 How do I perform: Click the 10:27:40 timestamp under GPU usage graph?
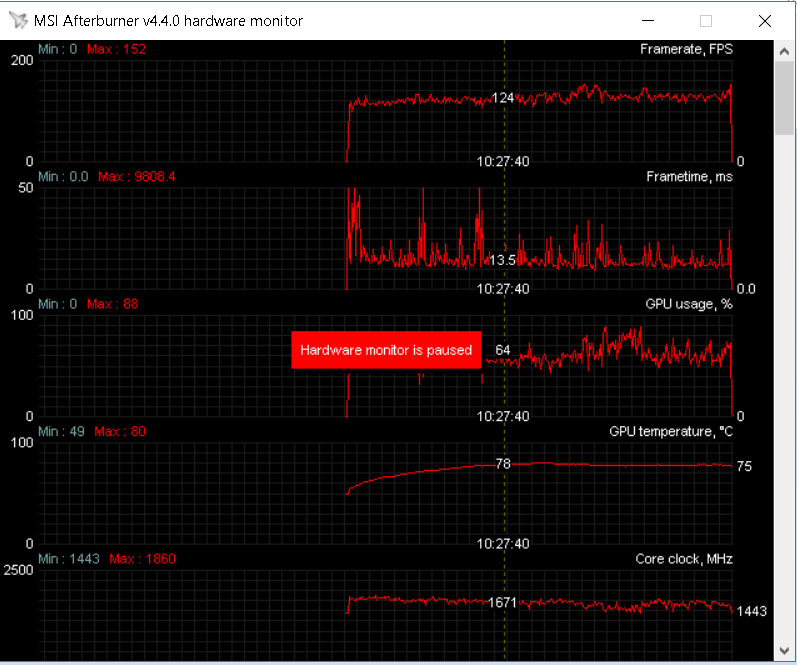tap(503, 416)
